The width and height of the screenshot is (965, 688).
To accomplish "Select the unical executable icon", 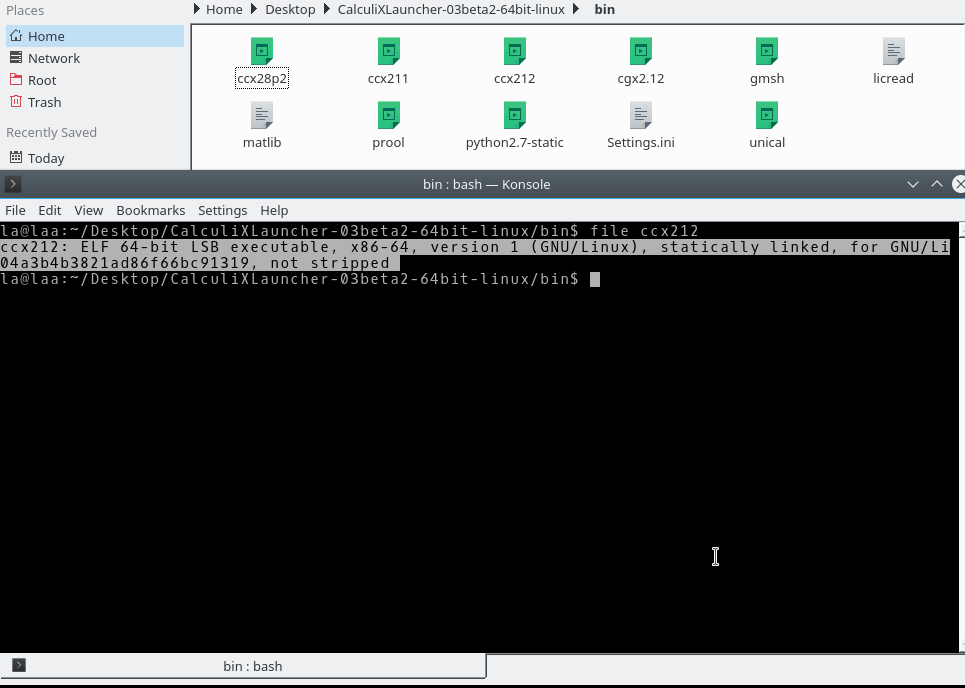I will [x=766, y=116].
